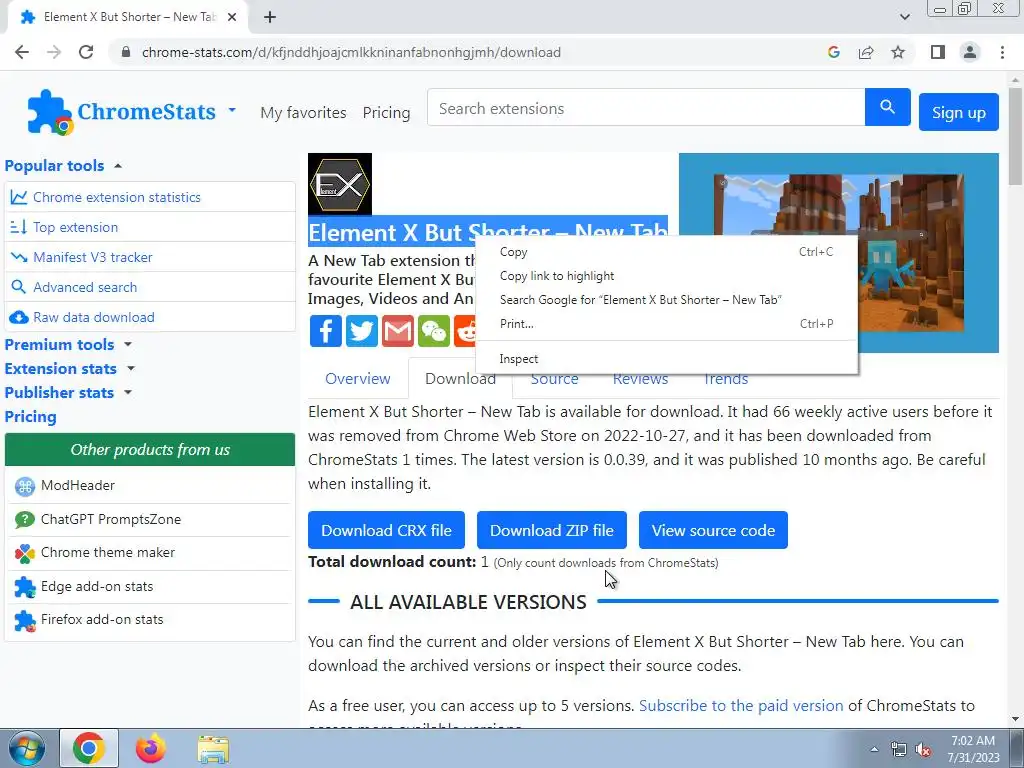Click the blue search magnifier button
This screenshot has width=1024, height=768.
(888, 107)
